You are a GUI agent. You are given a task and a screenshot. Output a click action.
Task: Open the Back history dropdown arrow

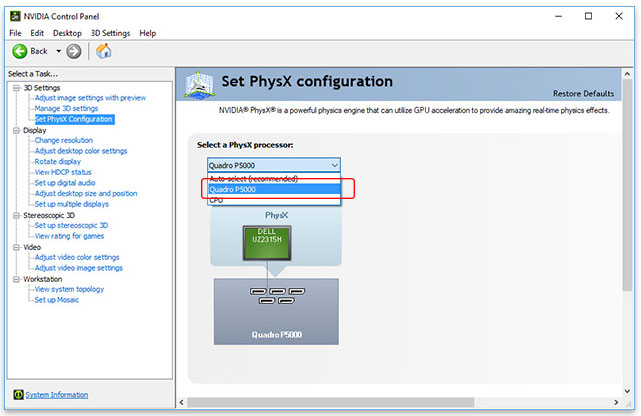click(58, 51)
